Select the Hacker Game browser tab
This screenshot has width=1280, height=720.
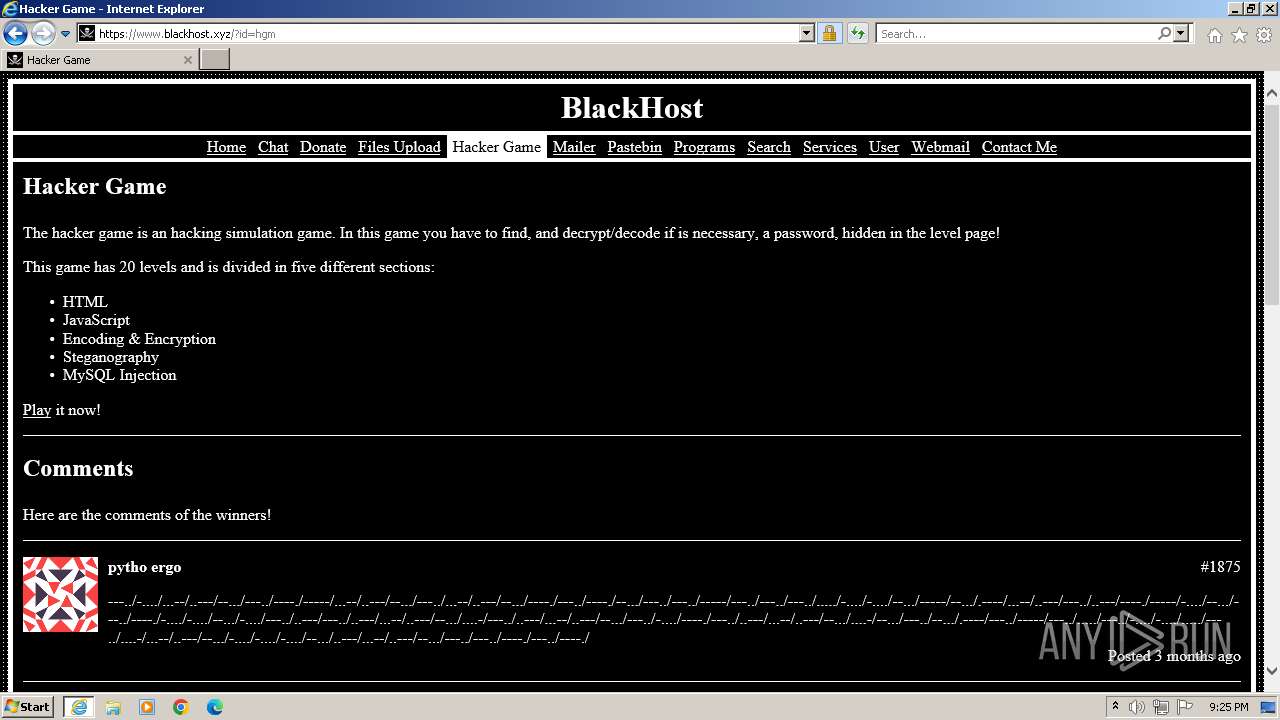pos(99,60)
